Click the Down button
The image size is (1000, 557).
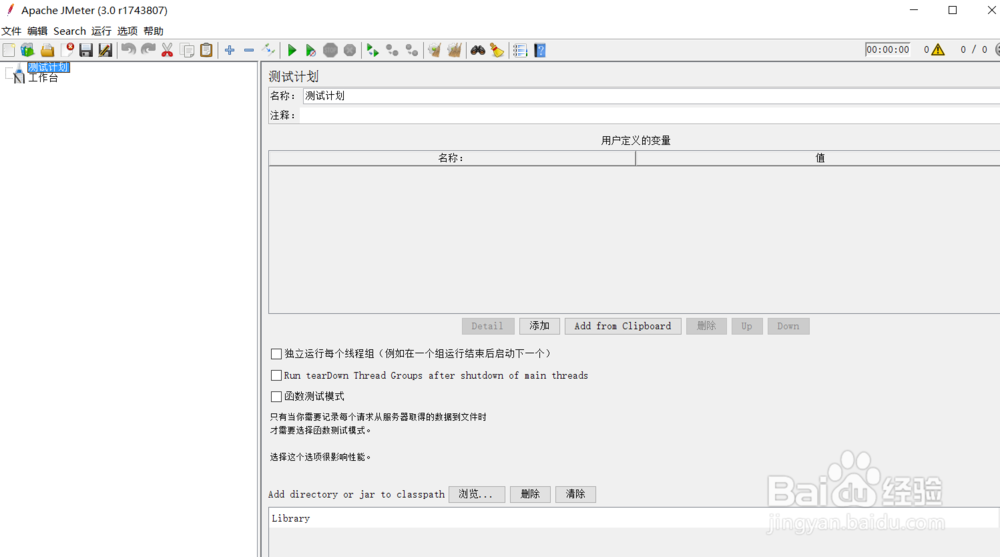[x=788, y=326]
